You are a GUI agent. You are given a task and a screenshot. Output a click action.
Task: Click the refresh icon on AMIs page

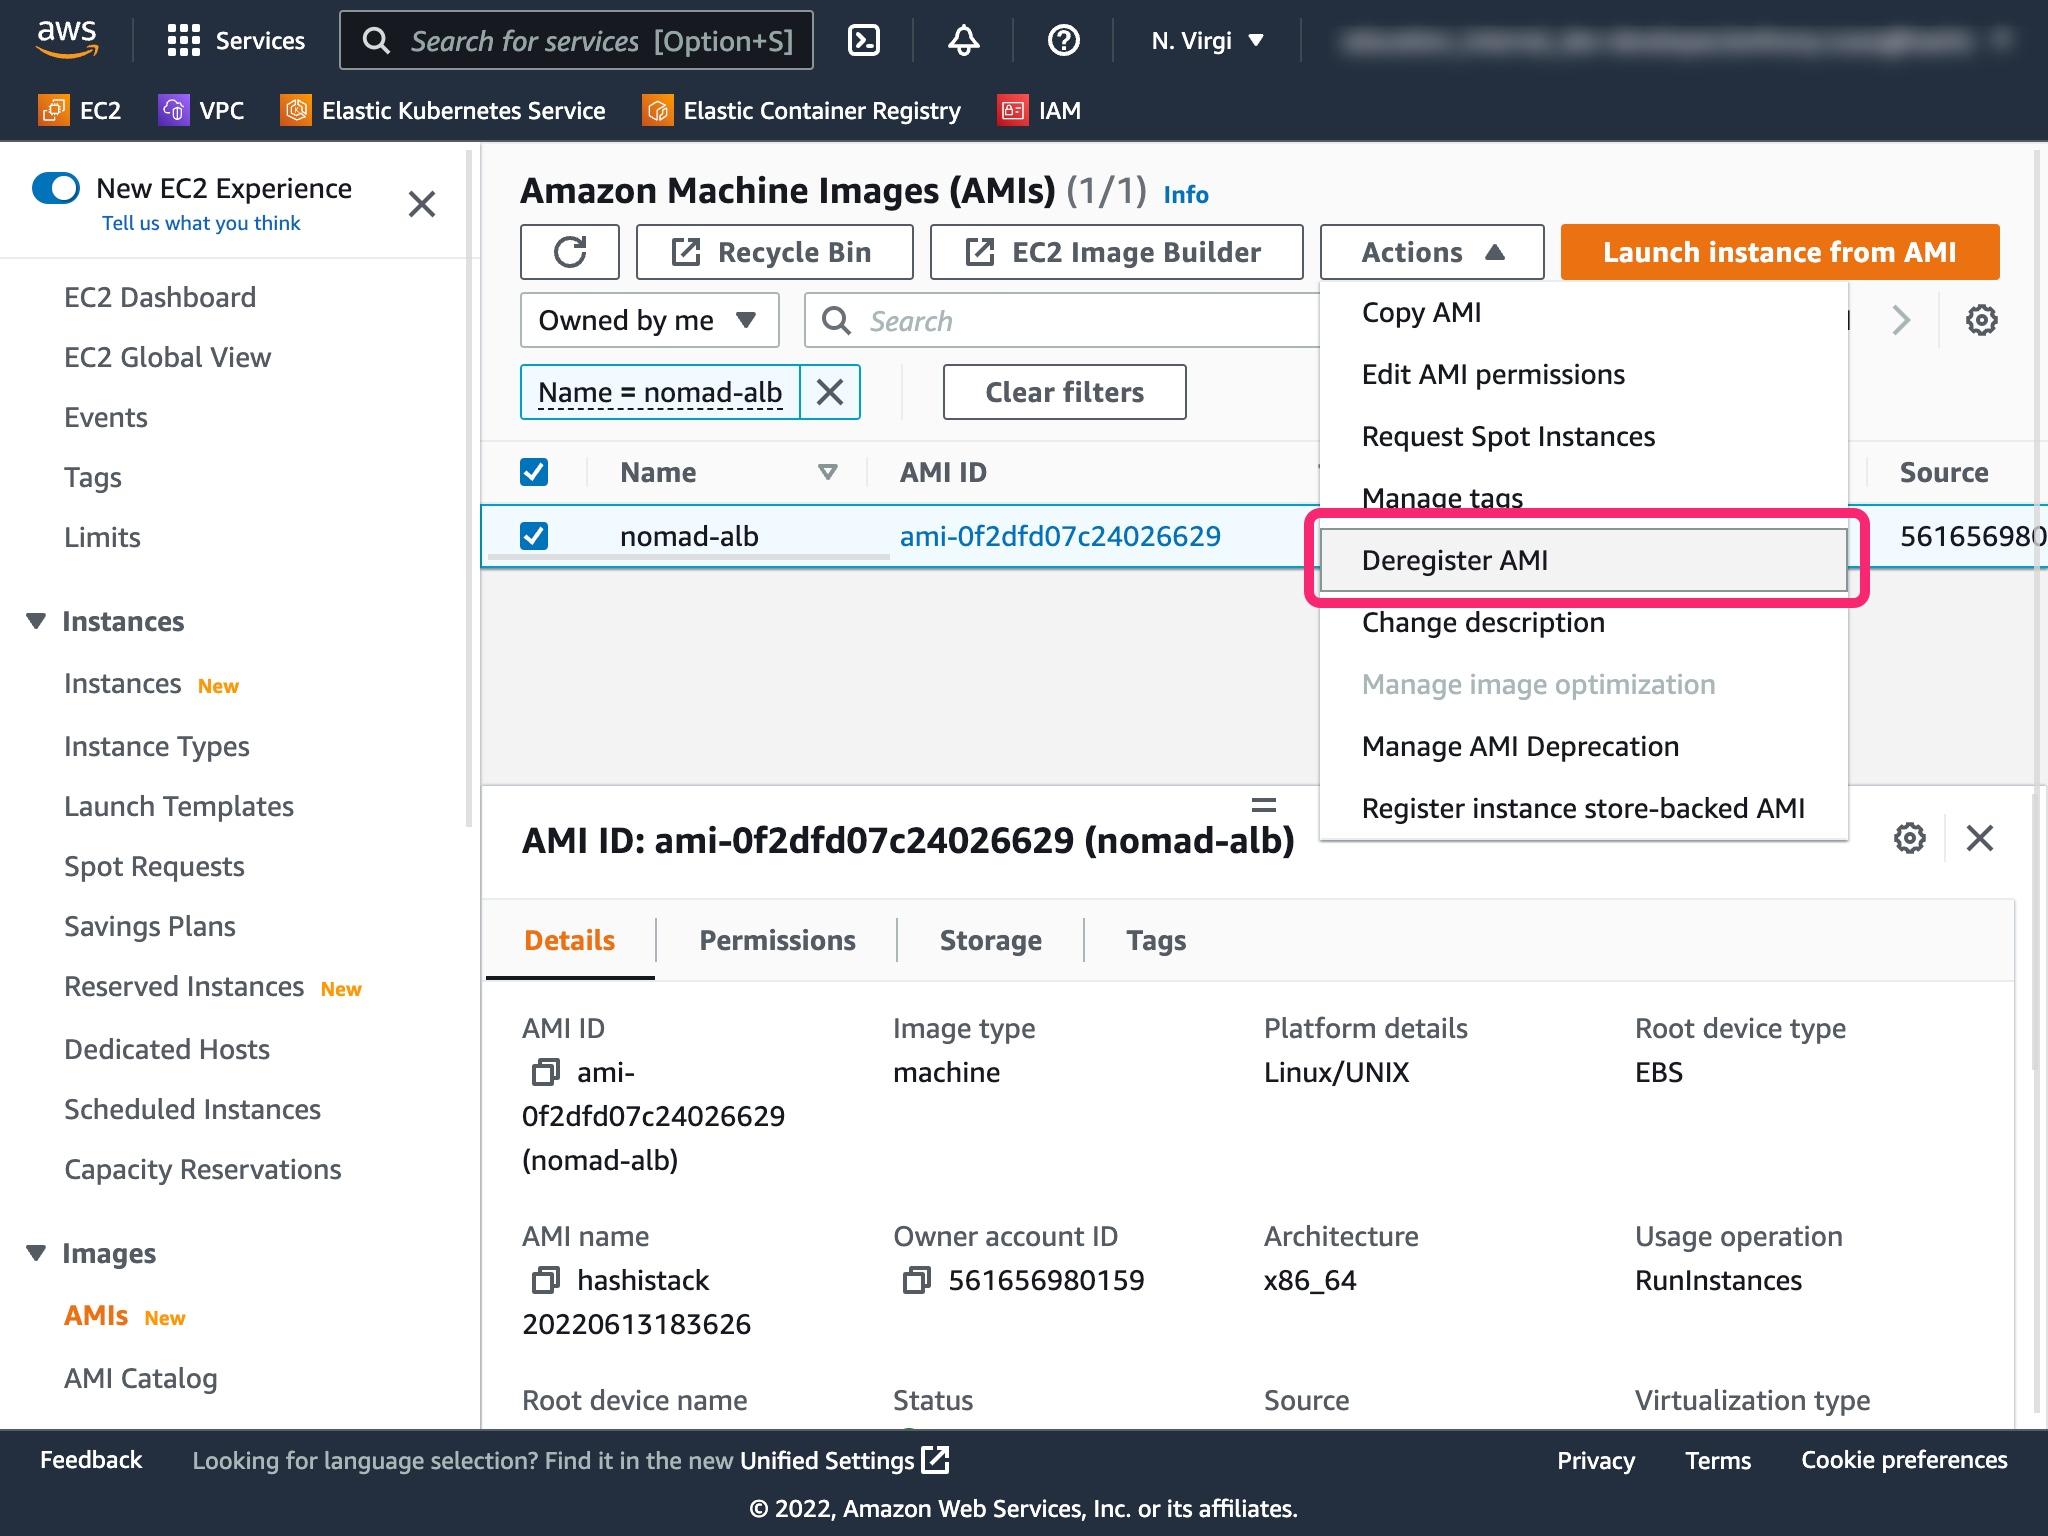pyautogui.click(x=571, y=252)
